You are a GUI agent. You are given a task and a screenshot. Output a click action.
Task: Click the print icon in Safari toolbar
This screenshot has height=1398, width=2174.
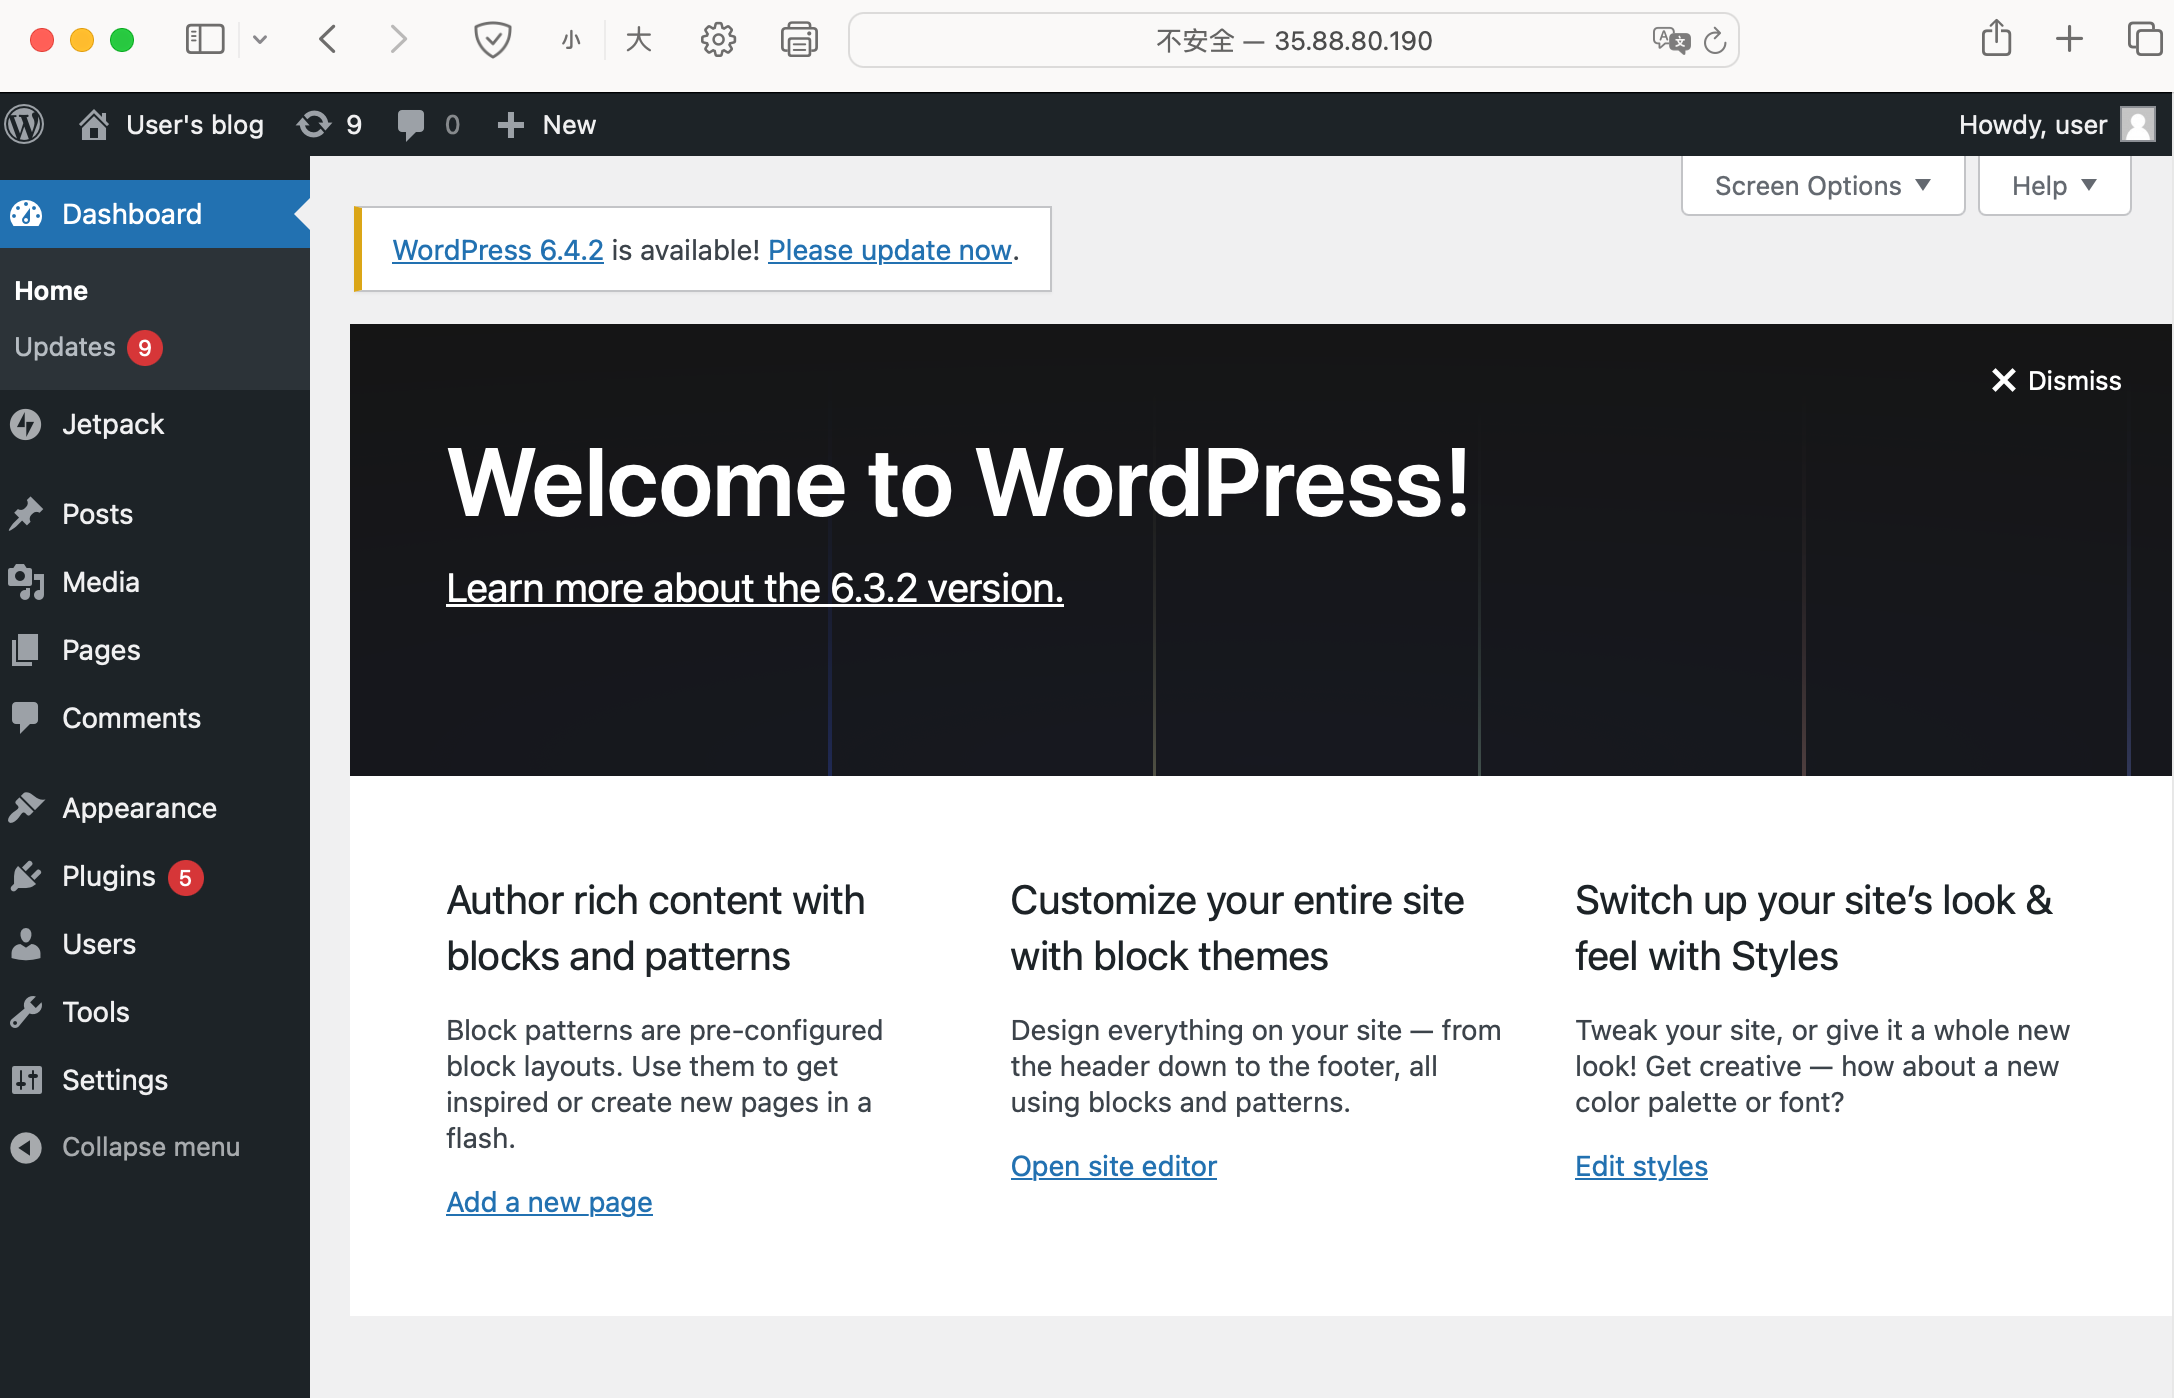click(799, 40)
